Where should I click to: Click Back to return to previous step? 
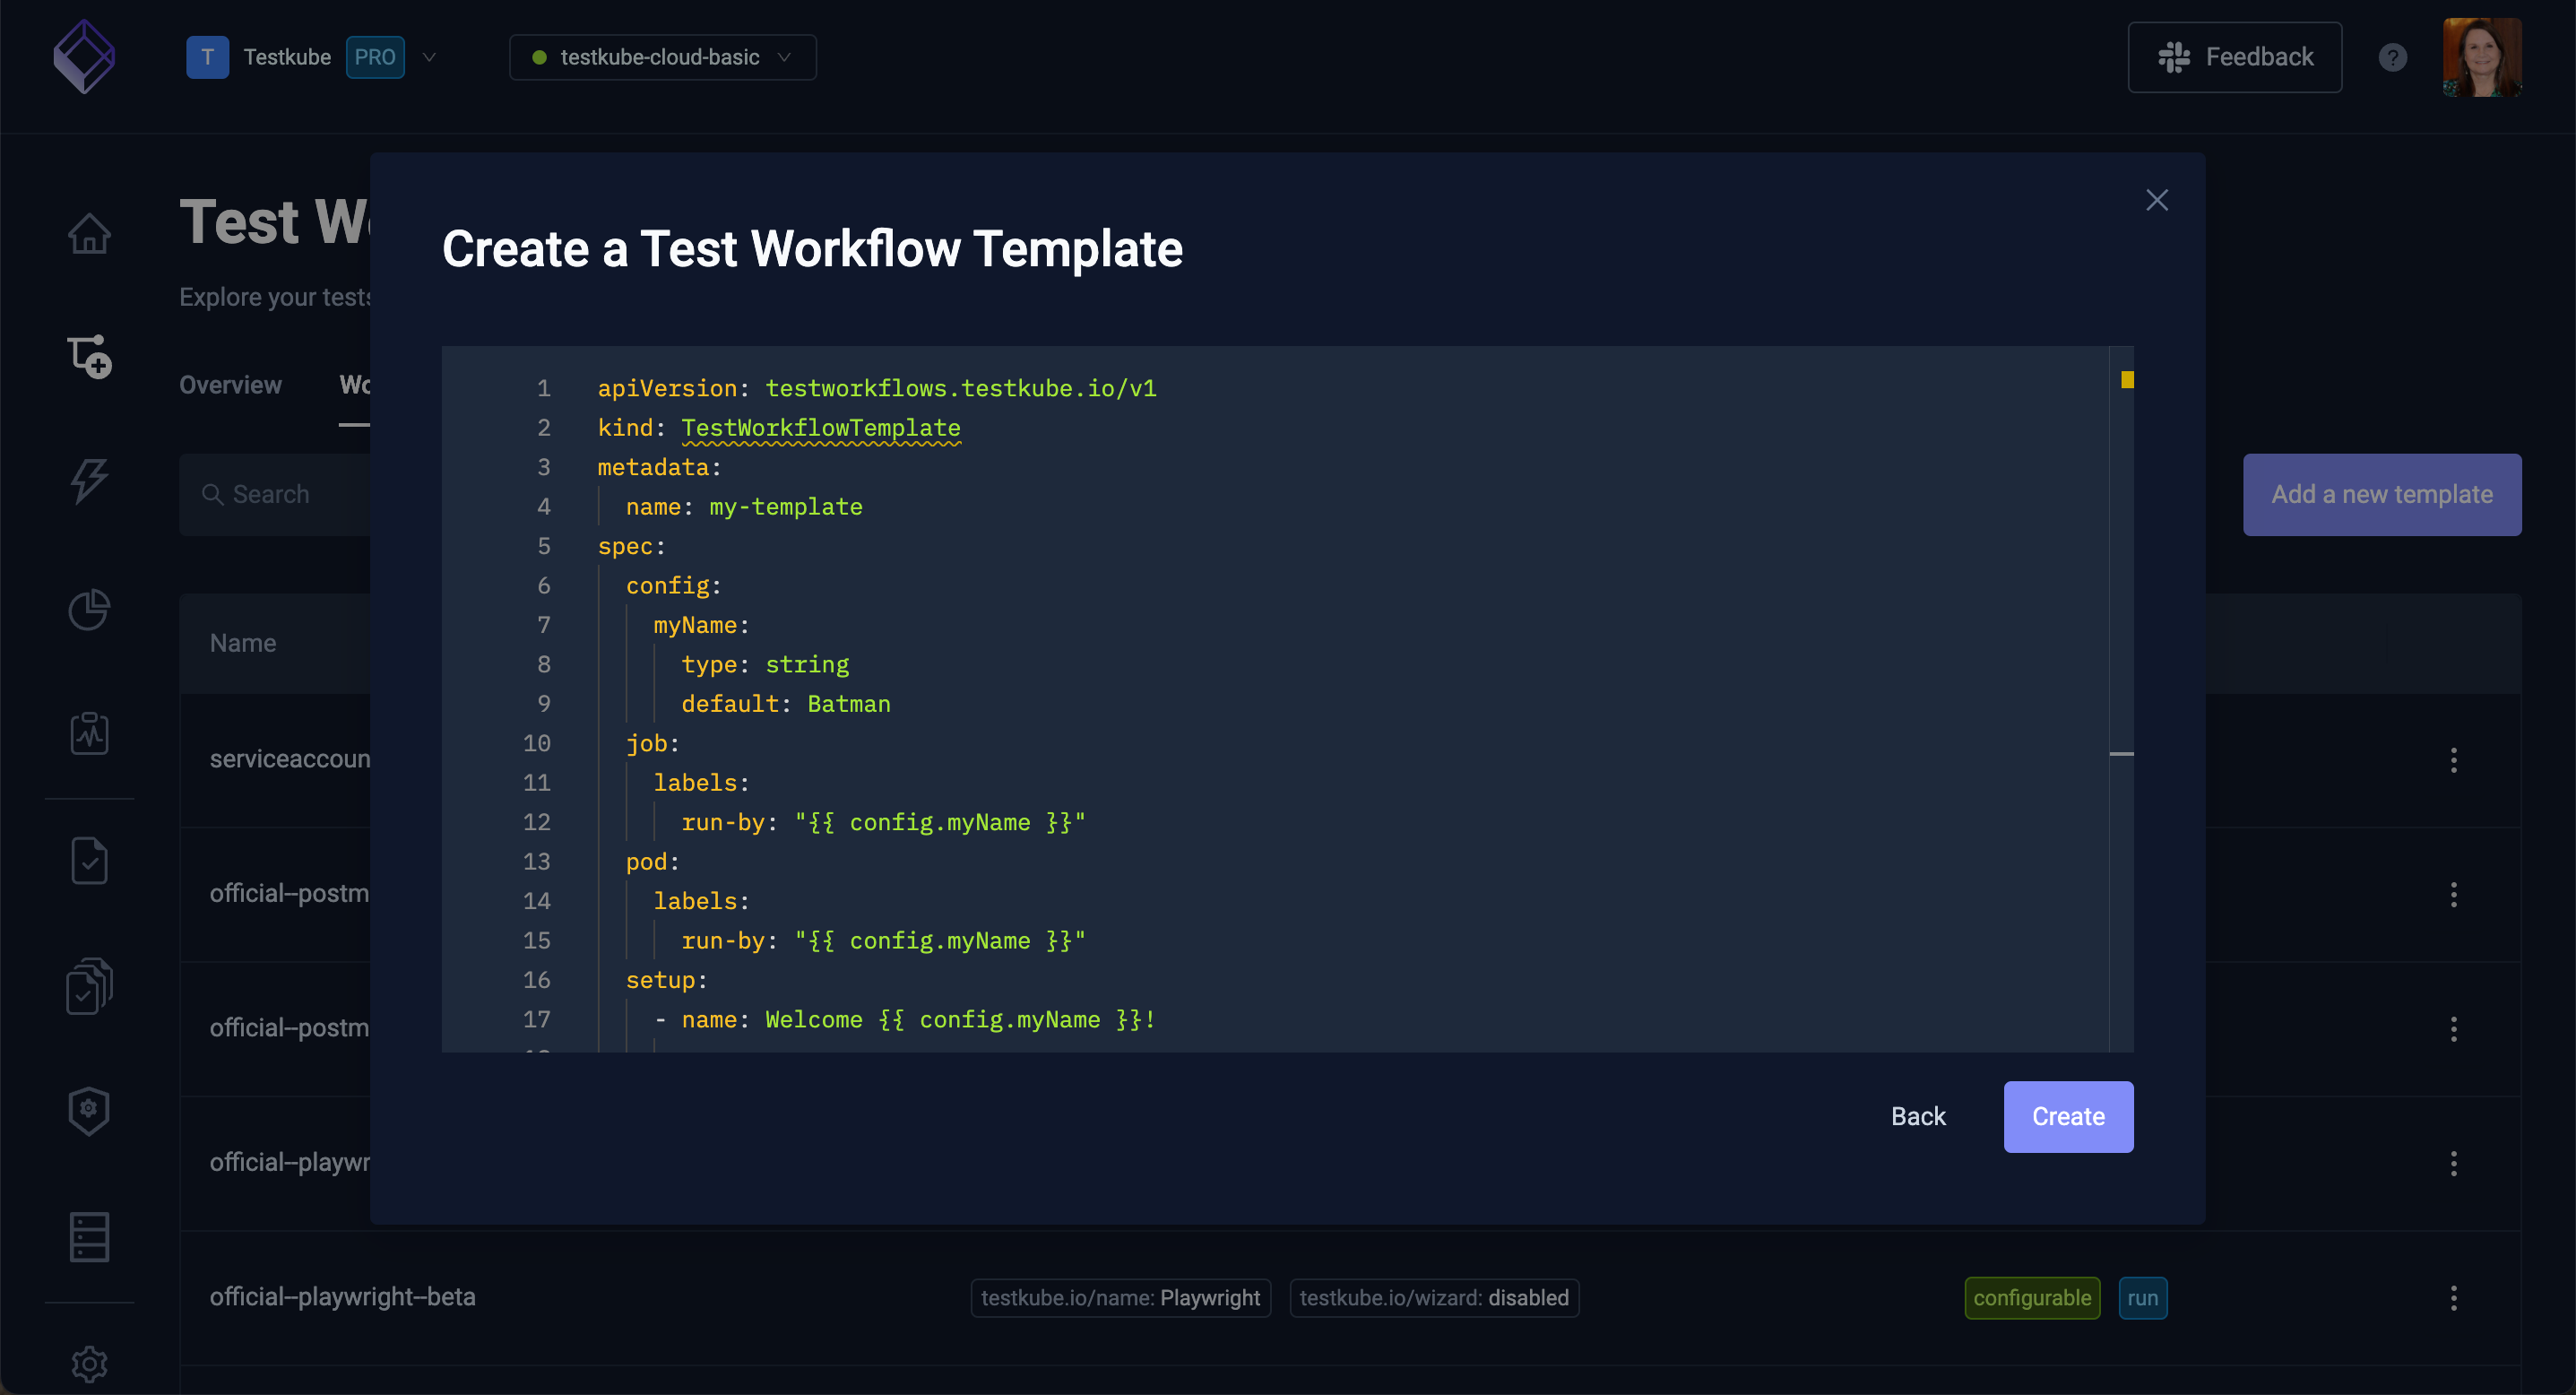pos(1918,1117)
